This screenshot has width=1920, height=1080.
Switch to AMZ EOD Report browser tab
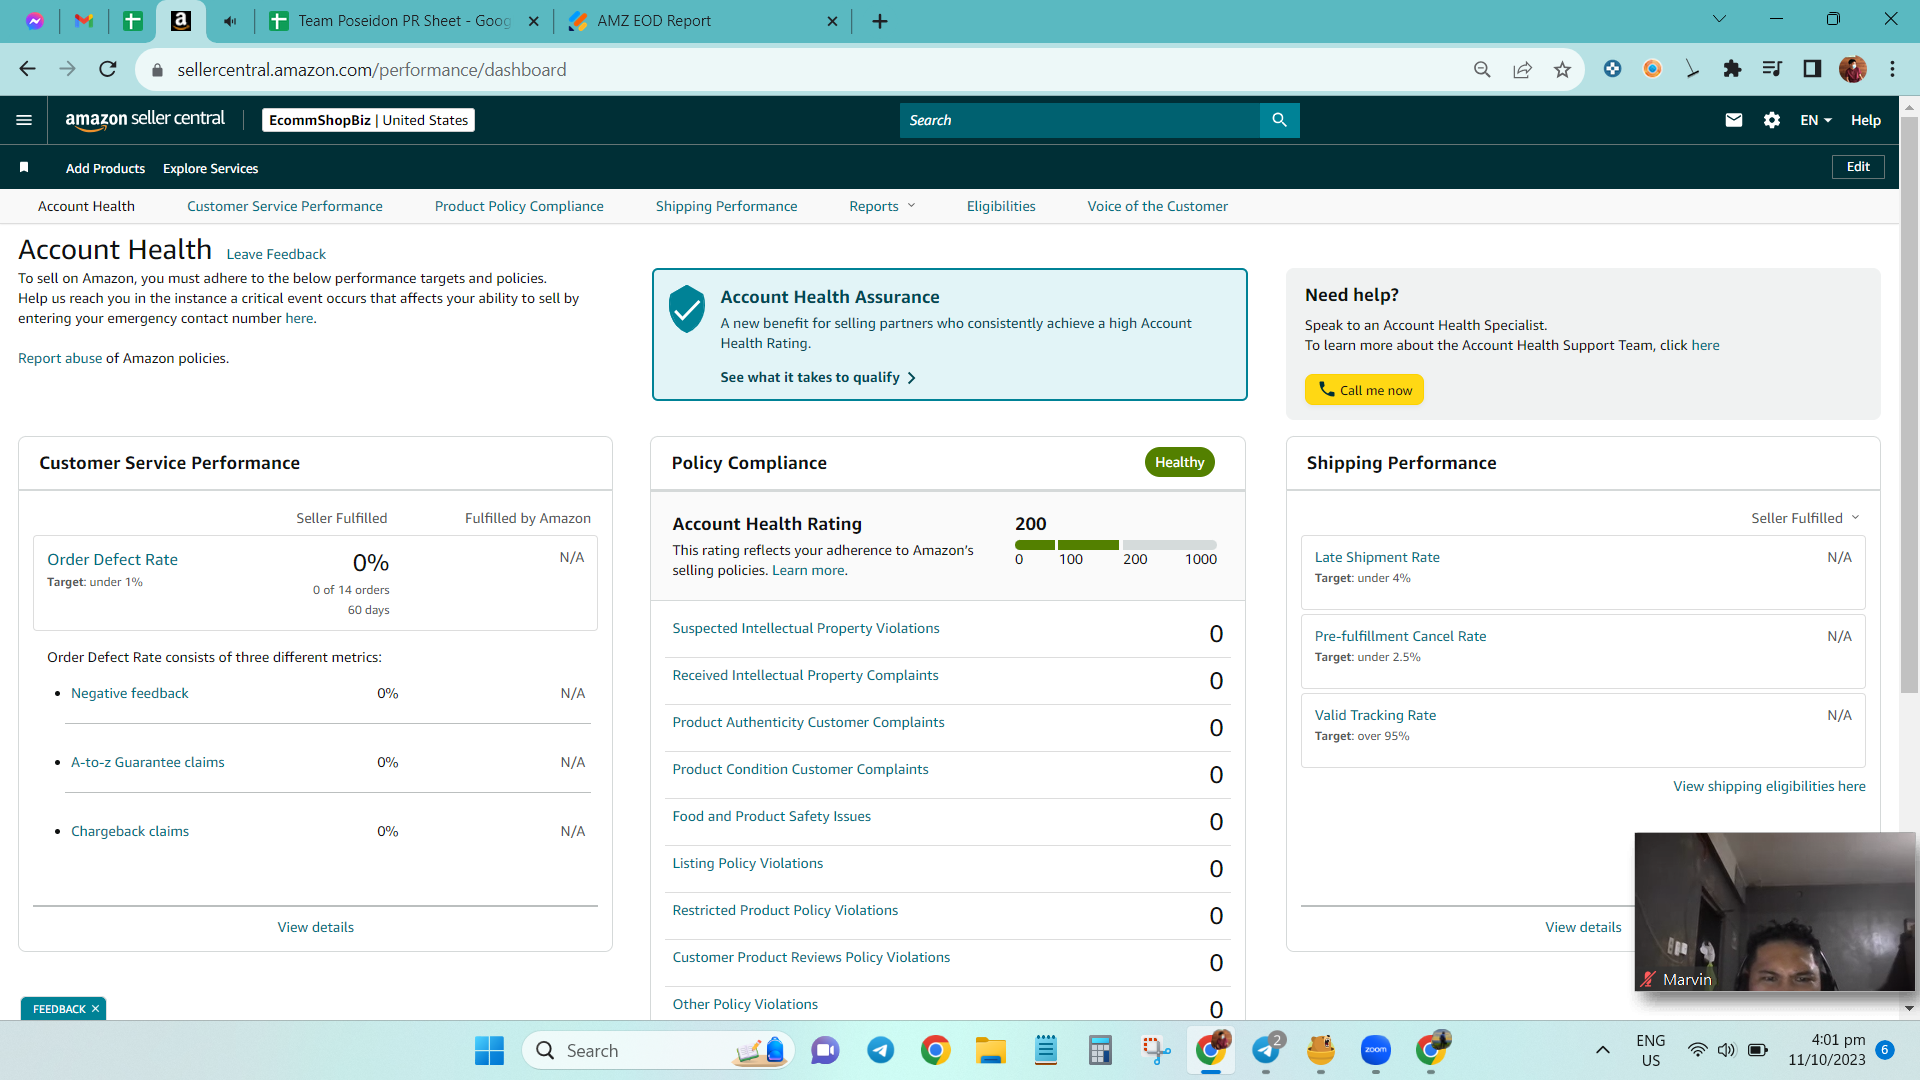(703, 21)
